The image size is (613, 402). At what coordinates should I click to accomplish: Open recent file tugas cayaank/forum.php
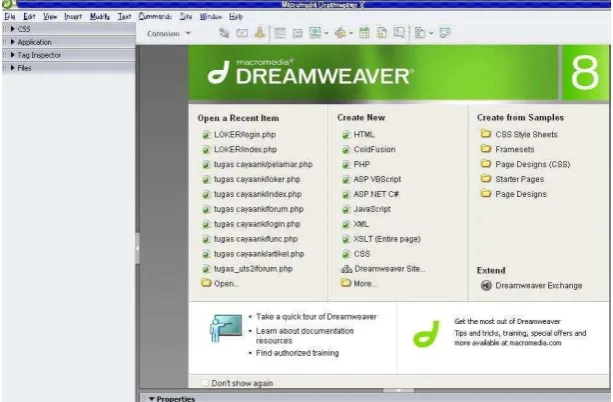[258, 209]
